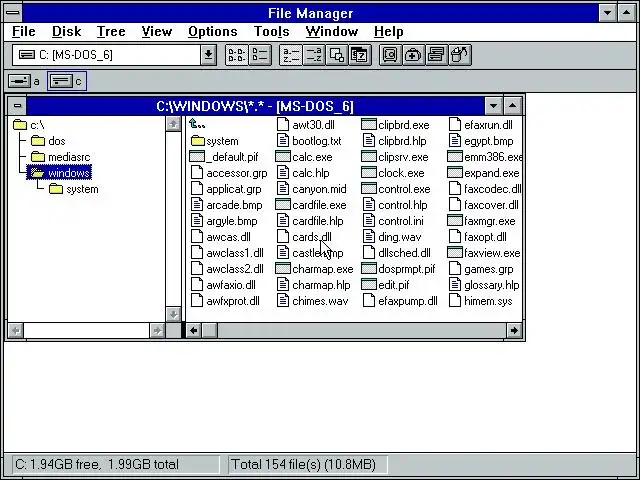Open the C:\WINDOWS child window control menu
The height and width of the screenshot is (480, 640).
17,106
